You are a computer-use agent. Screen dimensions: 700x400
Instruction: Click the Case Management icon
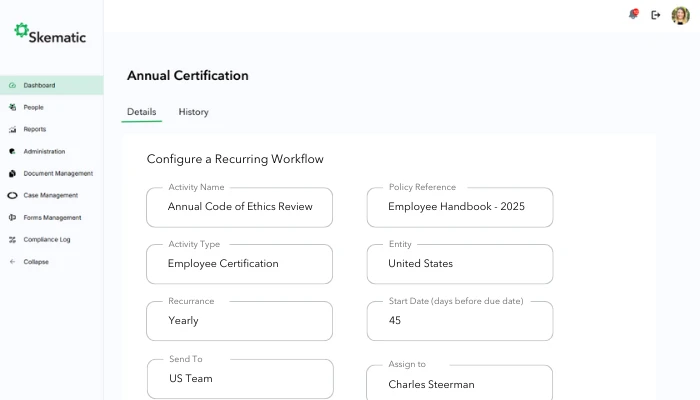coord(12,195)
